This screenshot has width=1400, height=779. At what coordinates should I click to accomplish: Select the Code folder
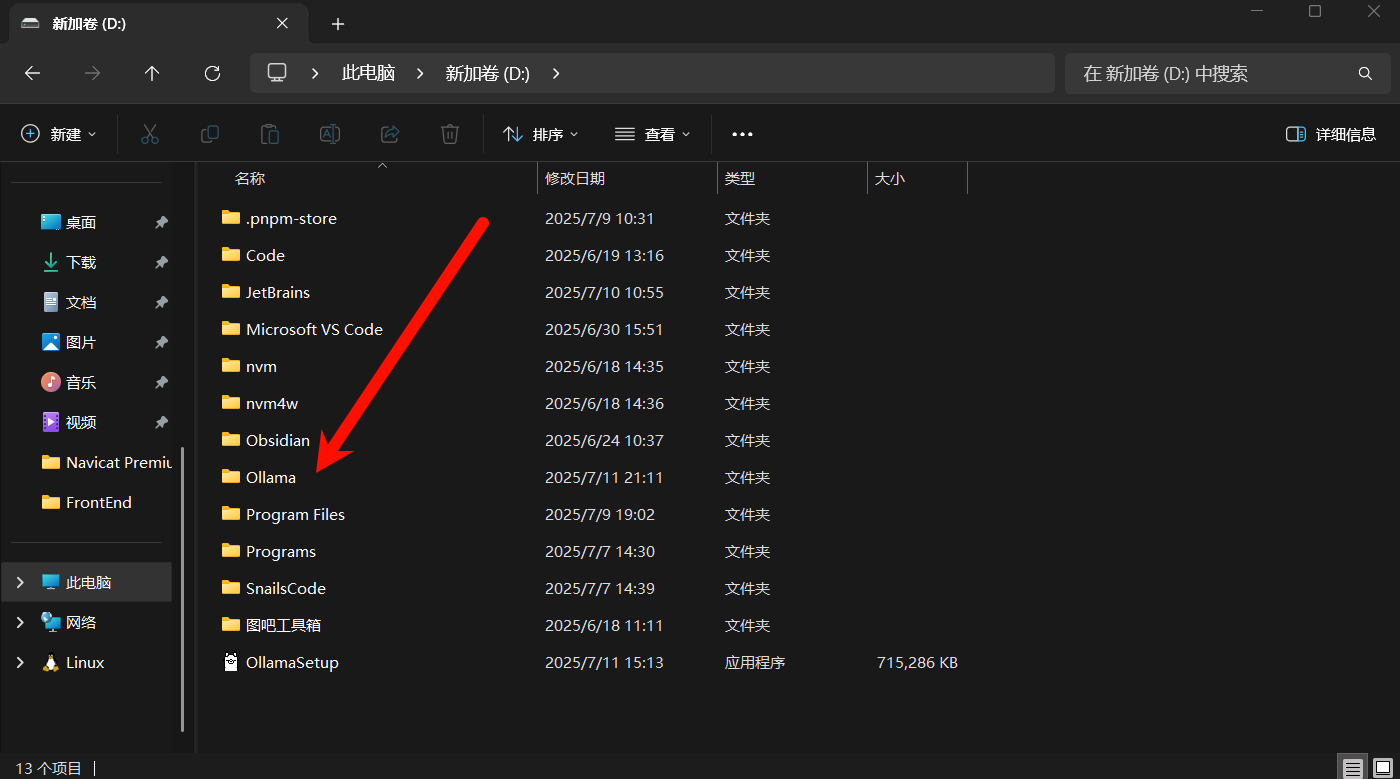(265, 255)
